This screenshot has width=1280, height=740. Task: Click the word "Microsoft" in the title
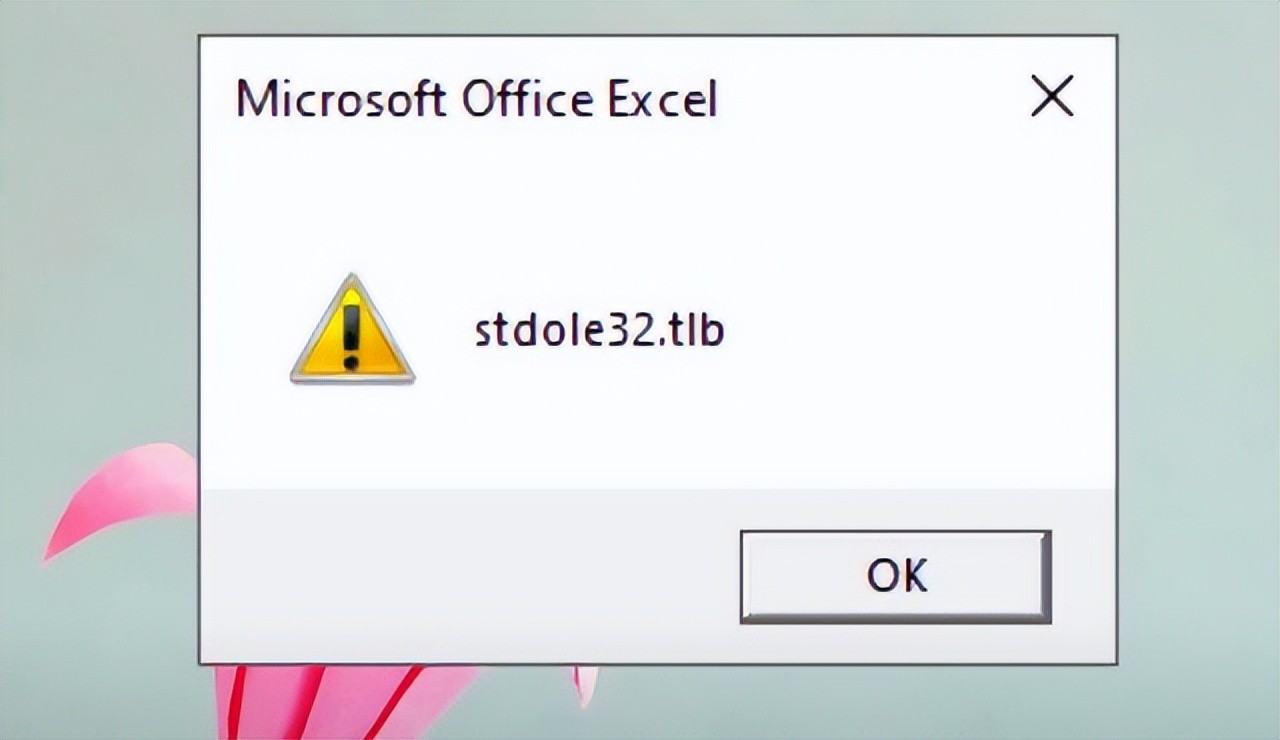[341, 100]
